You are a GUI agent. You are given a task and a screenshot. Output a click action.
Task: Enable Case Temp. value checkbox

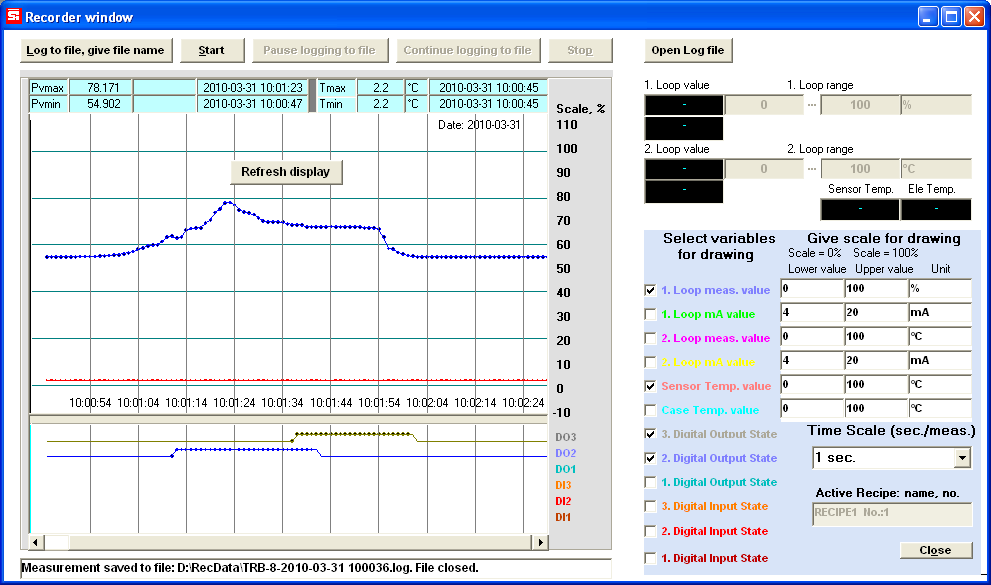click(650, 410)
